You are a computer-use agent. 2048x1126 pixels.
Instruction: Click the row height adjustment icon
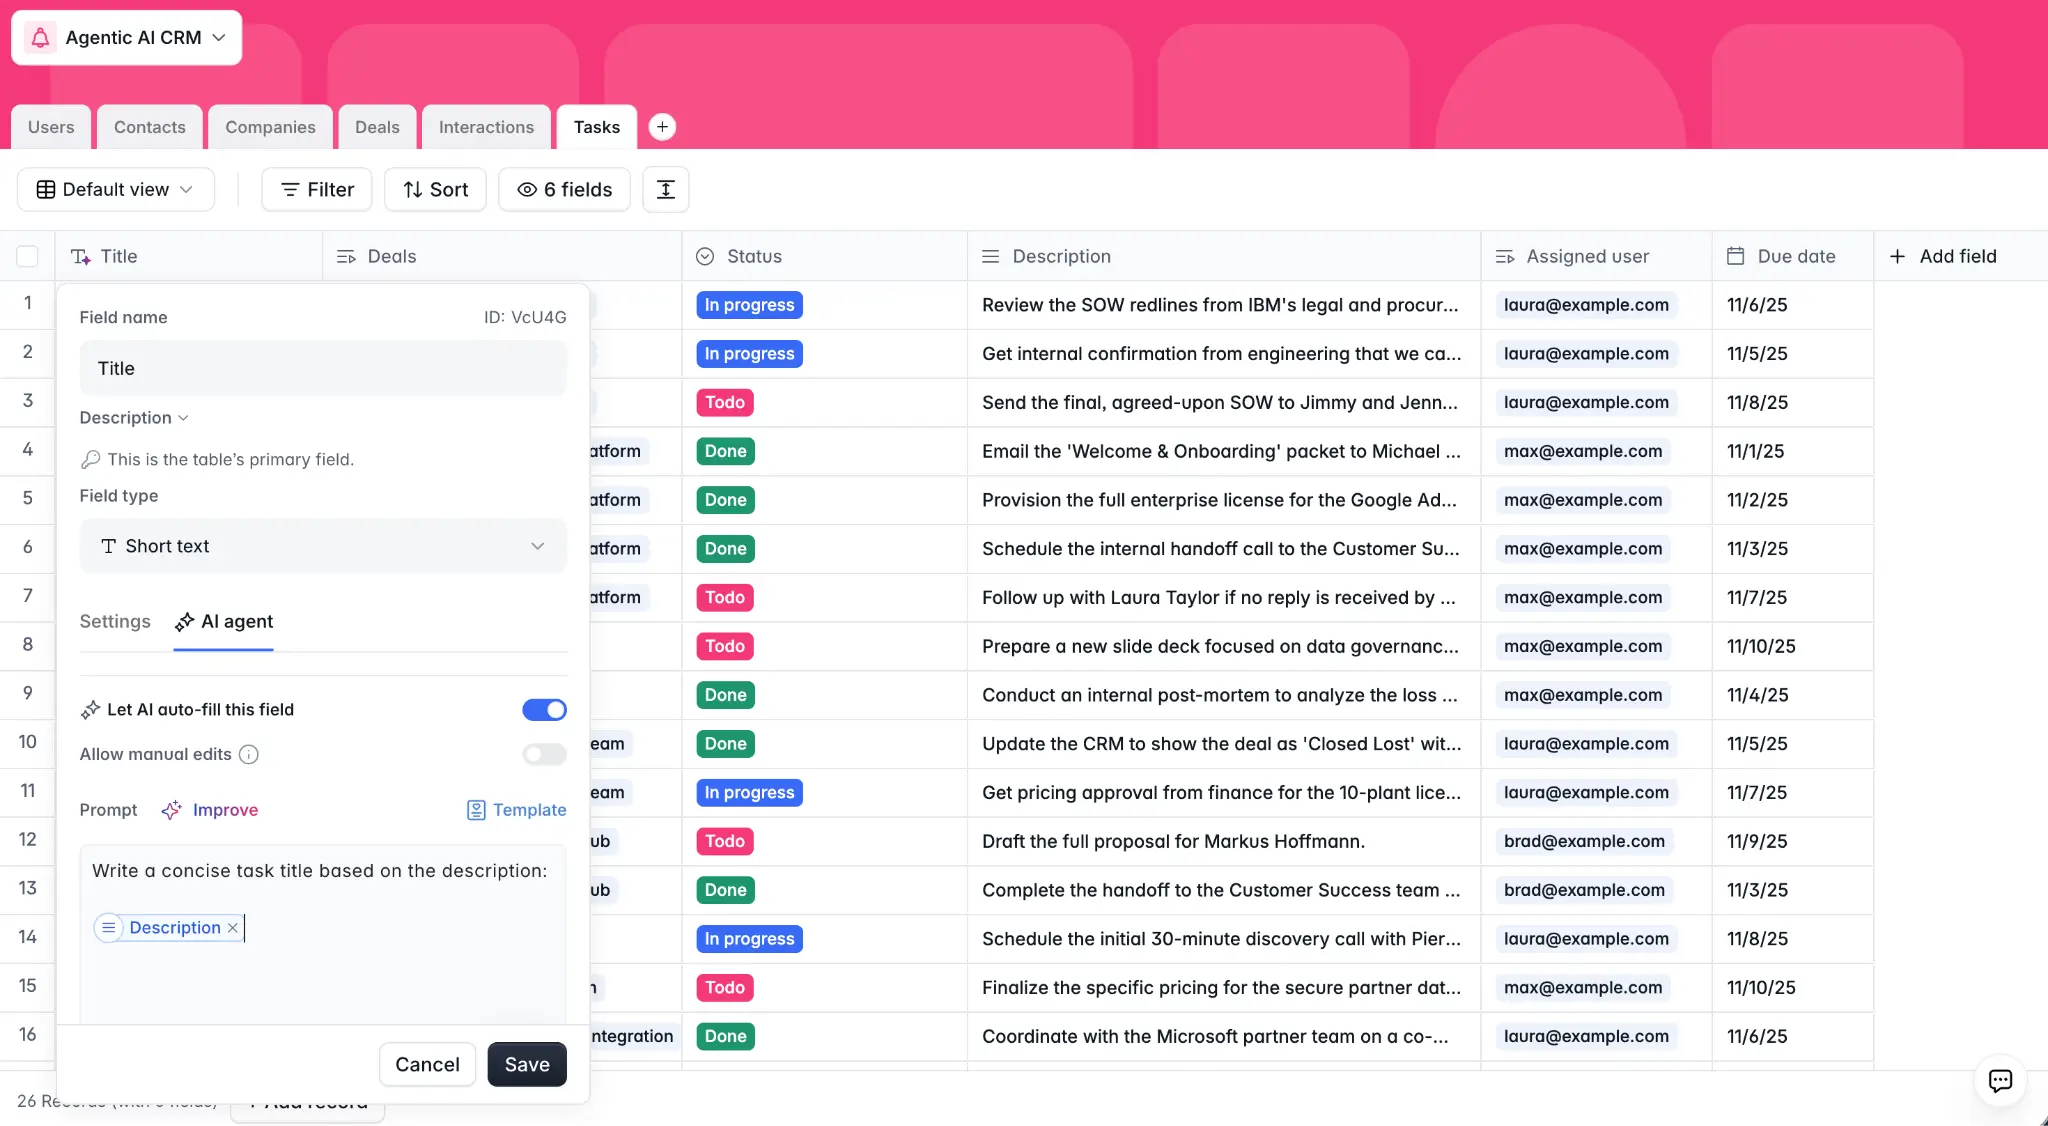[665, 190]
